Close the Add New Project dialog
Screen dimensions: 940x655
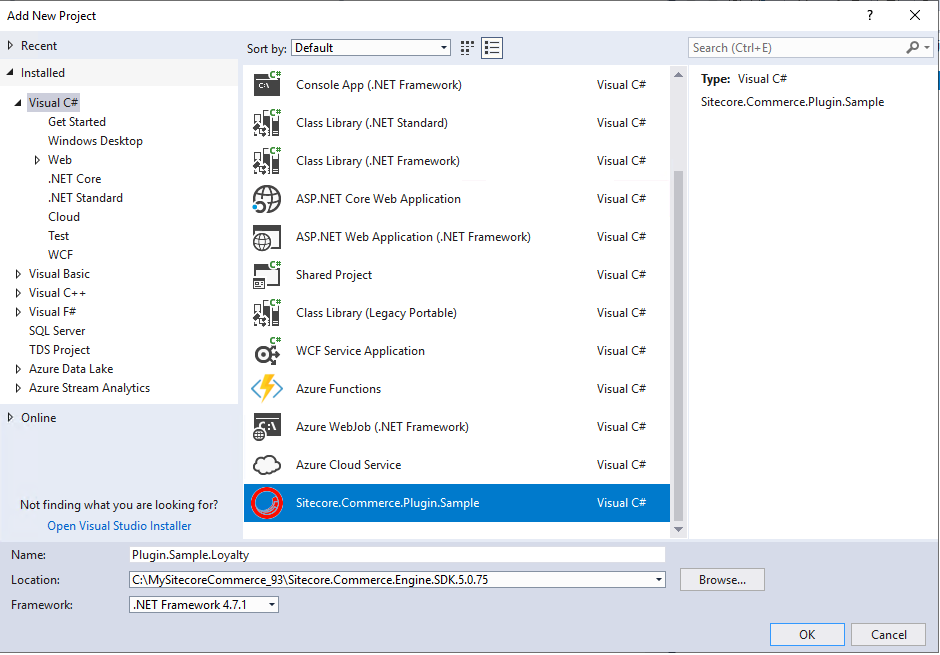tap(915, 16)
